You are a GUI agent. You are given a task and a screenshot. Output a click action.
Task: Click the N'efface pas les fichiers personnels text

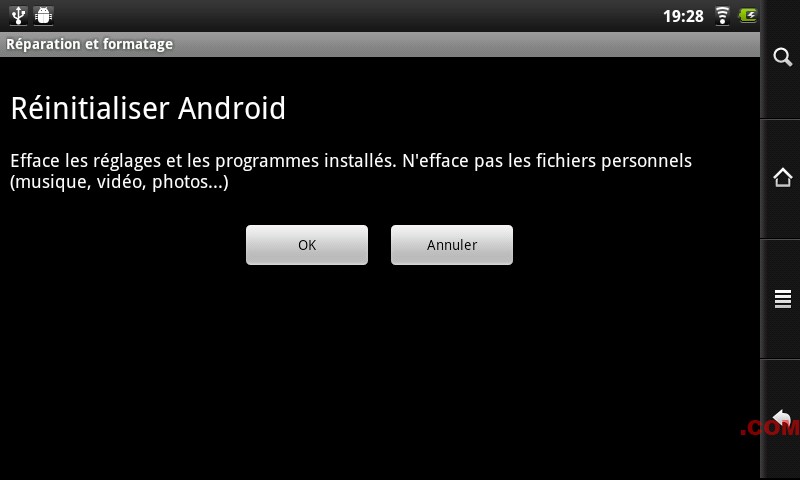(x=547, y=161)
